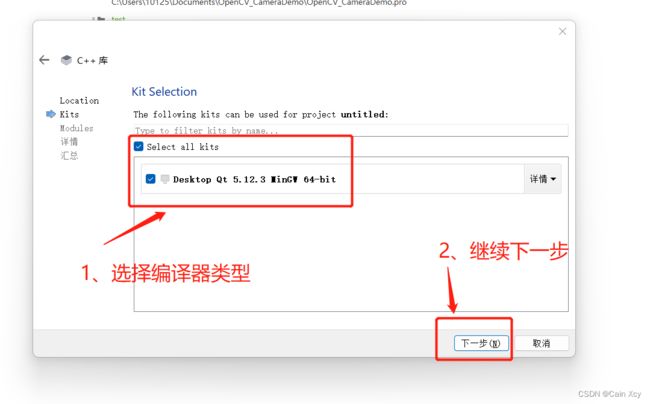Click the blue arrow beside Kits step
The image size is (650, 404).
point(51,114)
